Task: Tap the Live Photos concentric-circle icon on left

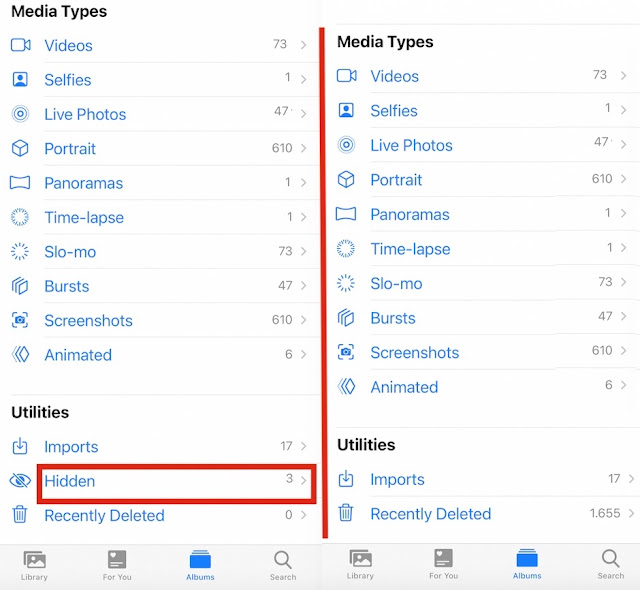Action: pyautogui.click(x=21, y=114)
